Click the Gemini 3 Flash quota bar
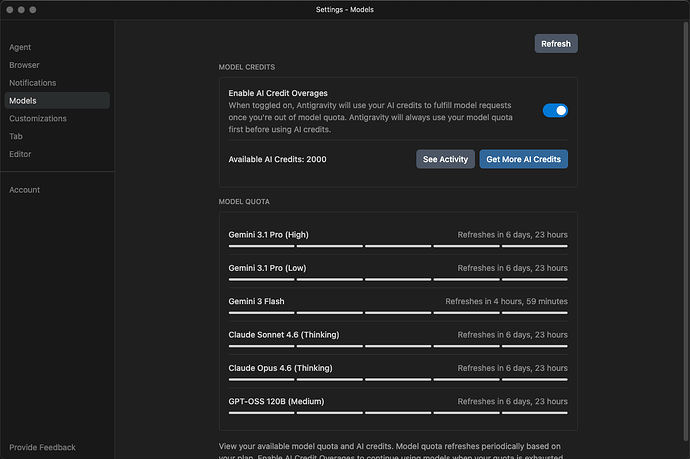Screen dimensions: 690x459 click(398, 312)
